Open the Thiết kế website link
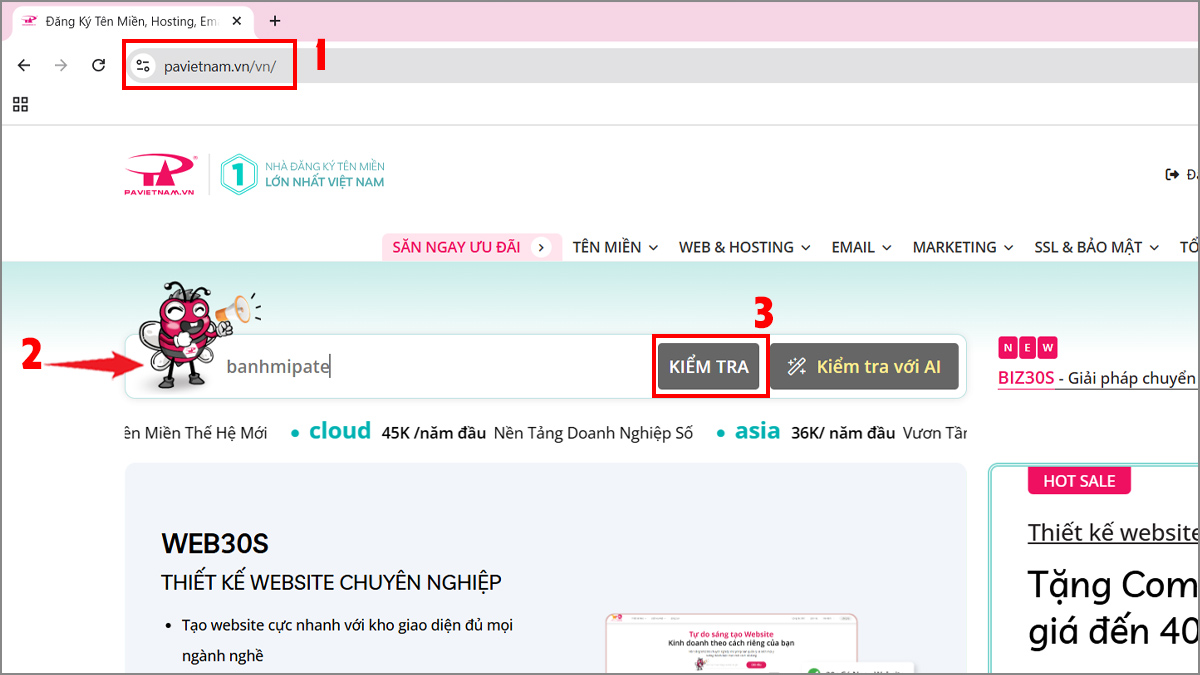The image size is (1200, 675). pos(1113,532)
